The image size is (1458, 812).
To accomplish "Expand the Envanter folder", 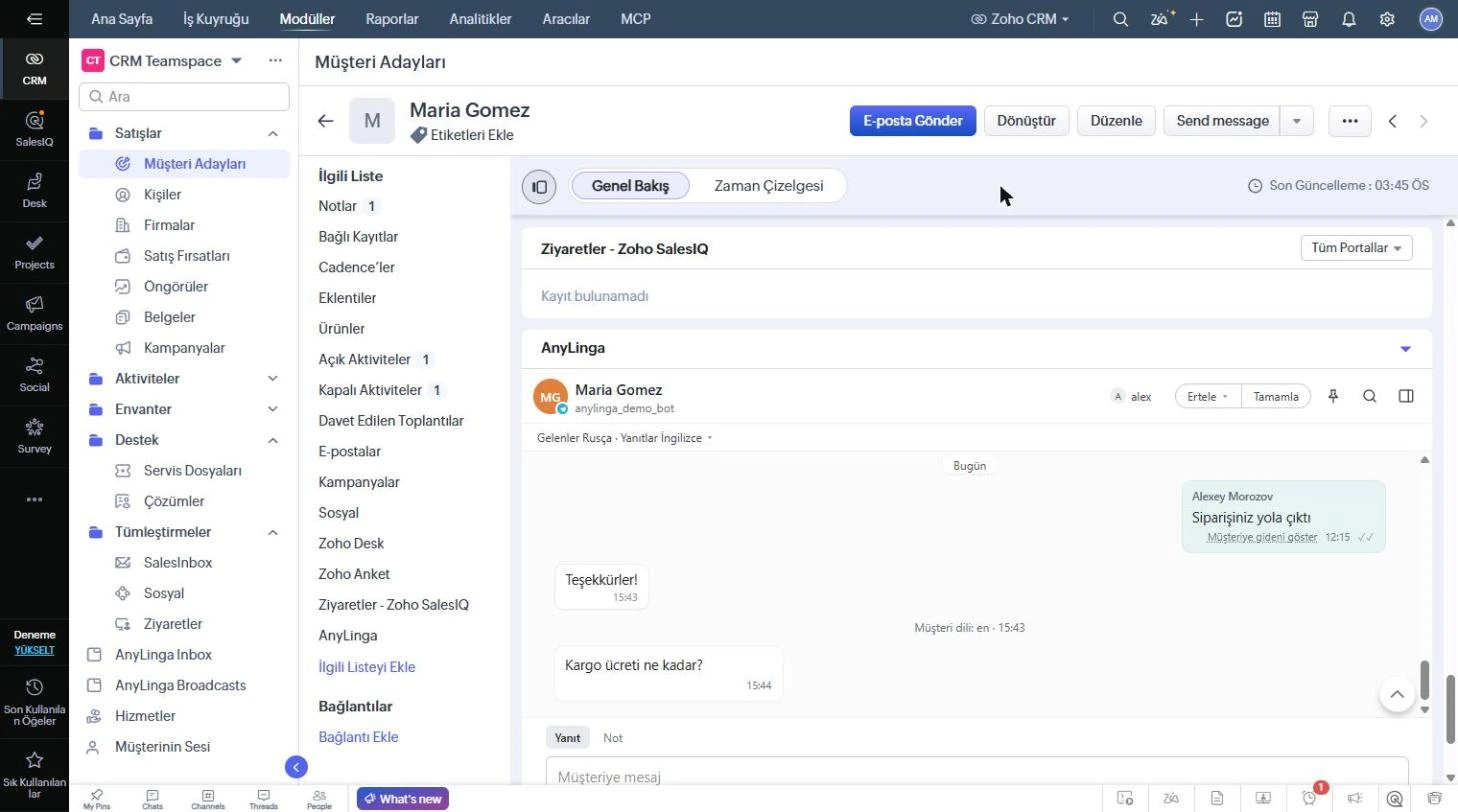I will click(273, 409).
